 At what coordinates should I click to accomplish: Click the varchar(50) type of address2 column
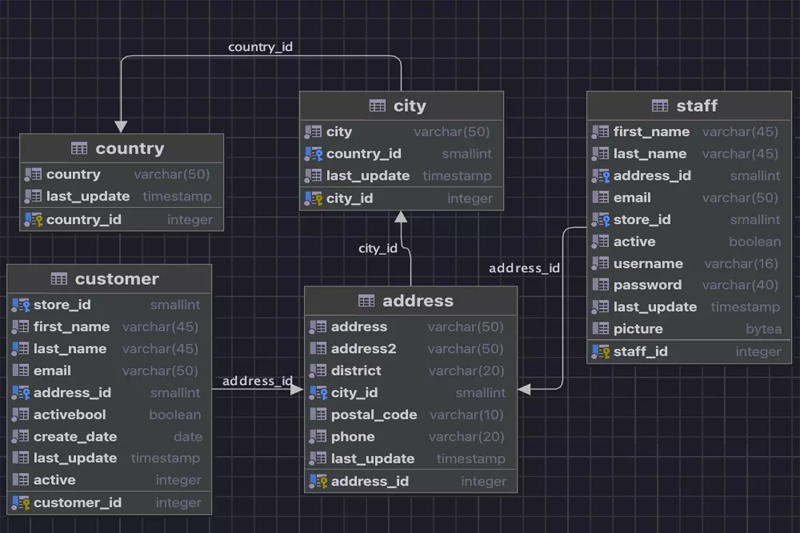465,349
